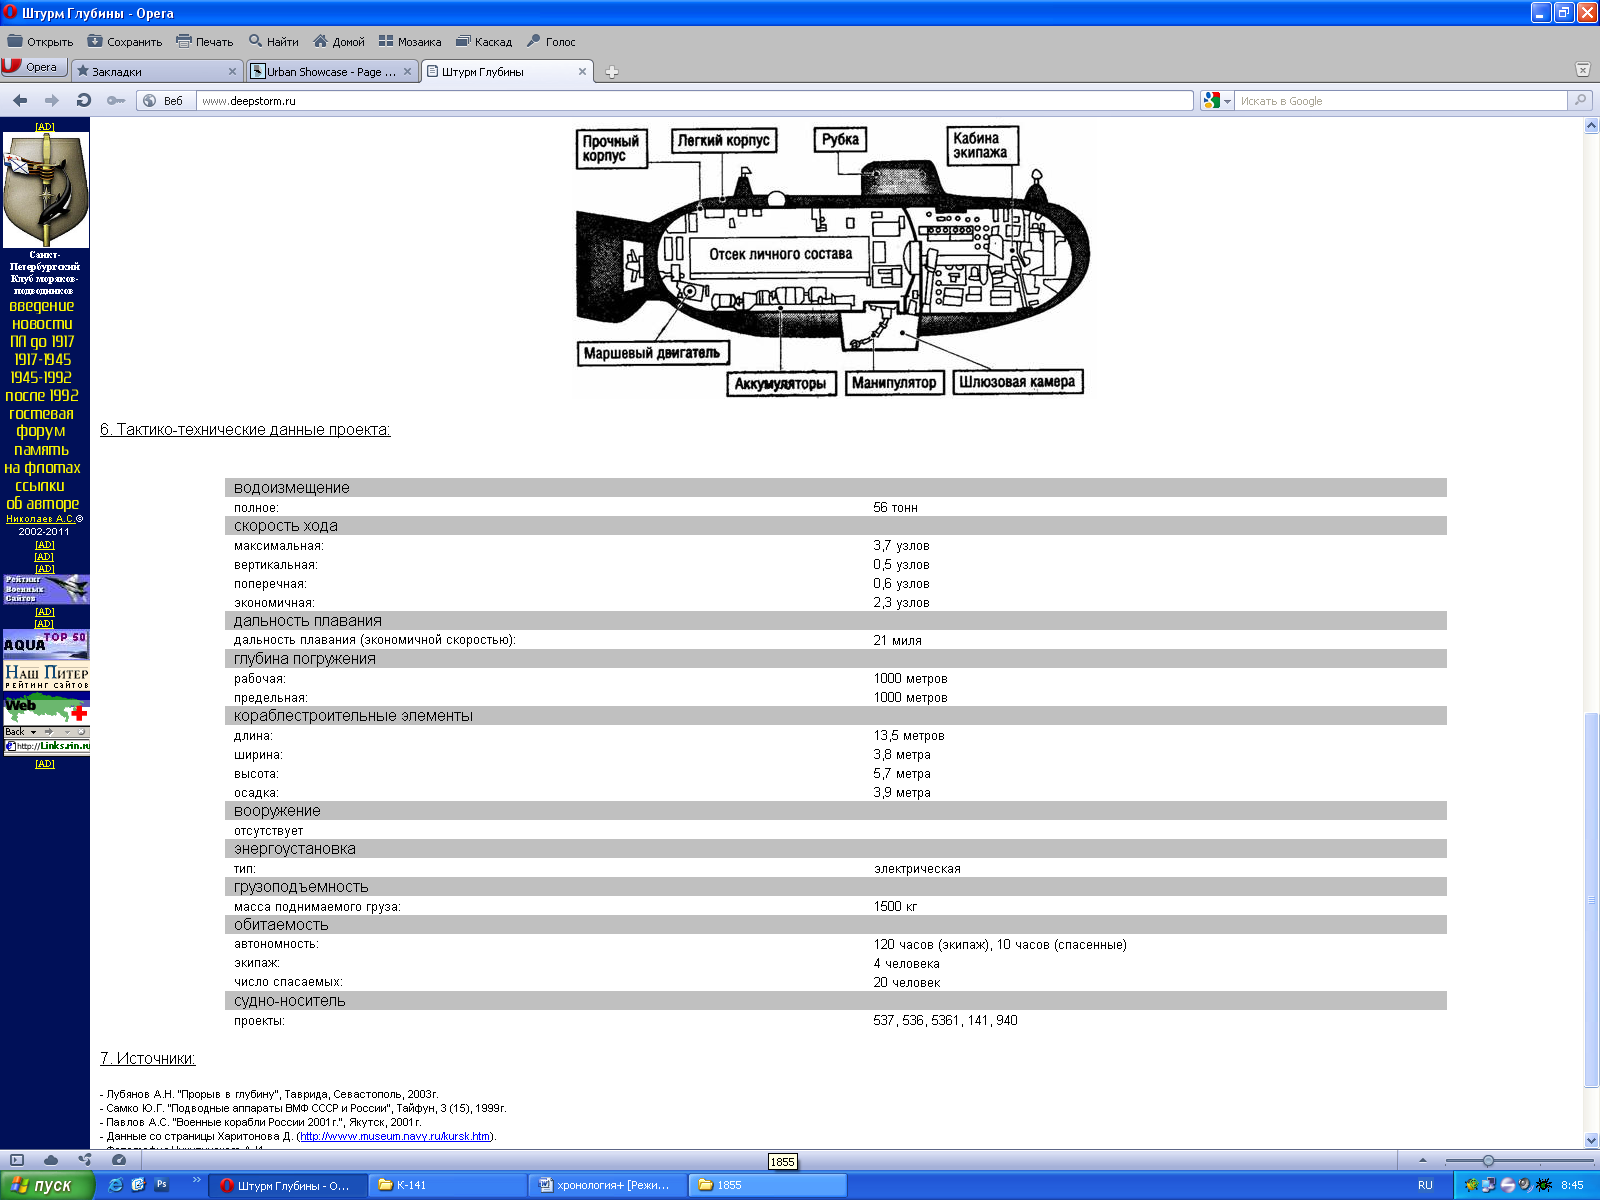Open the на флотах sidebar link
This screenshot has width=1600, height=1200.
click(42, 468)
